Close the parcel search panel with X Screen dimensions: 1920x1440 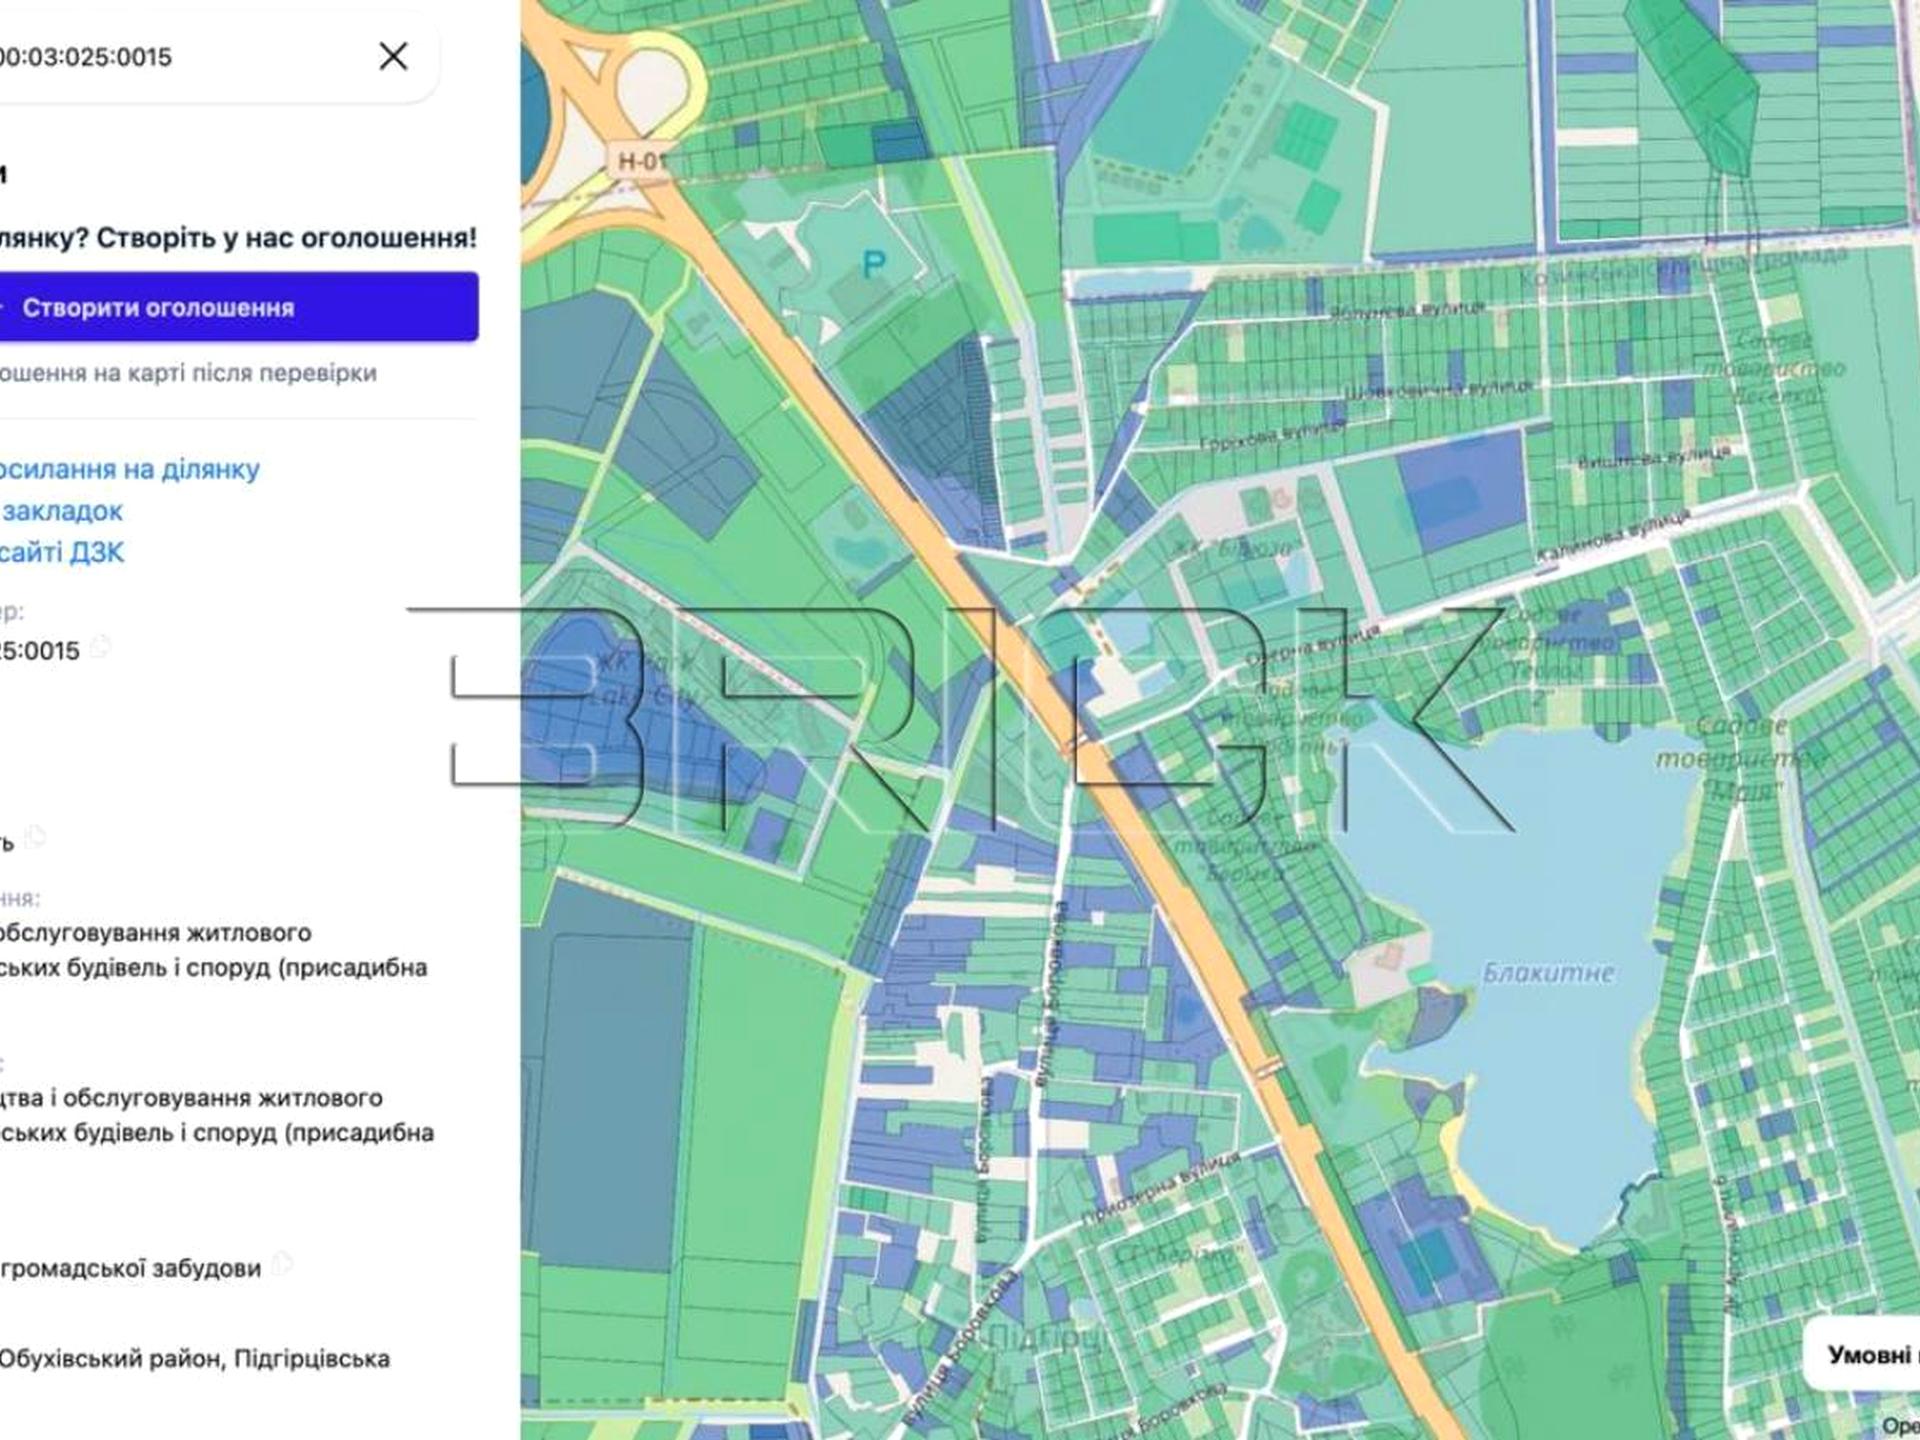(x=393, y=56)
